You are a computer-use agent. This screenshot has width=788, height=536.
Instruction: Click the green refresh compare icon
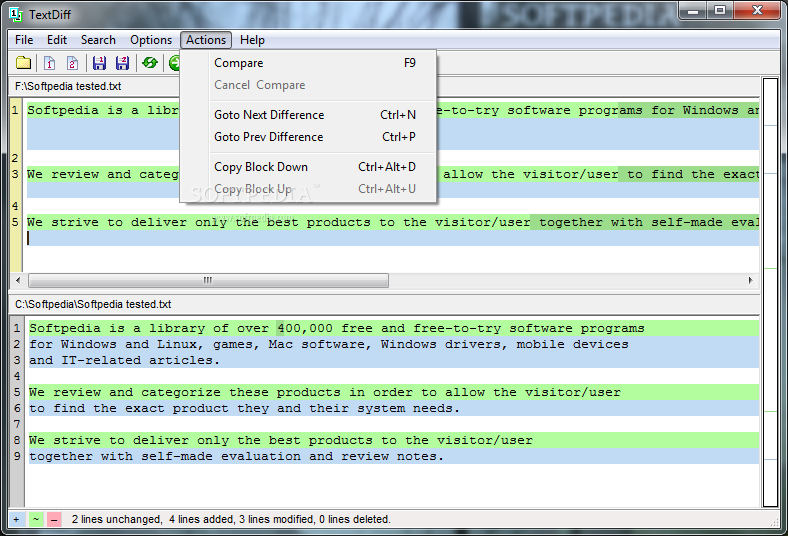coord(150,63)
